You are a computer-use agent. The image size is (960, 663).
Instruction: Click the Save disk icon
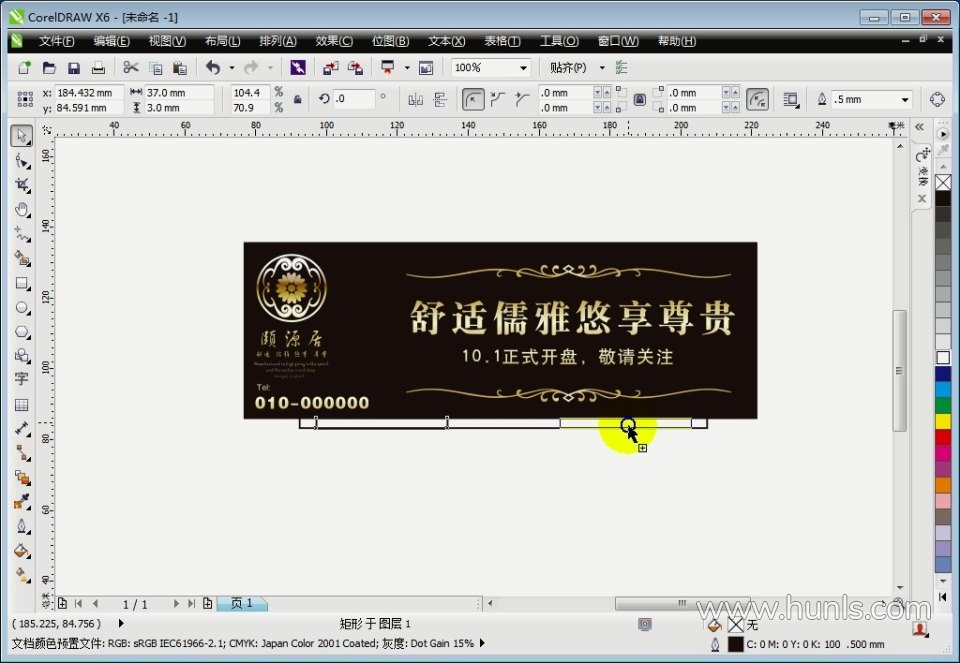[73, 68]
